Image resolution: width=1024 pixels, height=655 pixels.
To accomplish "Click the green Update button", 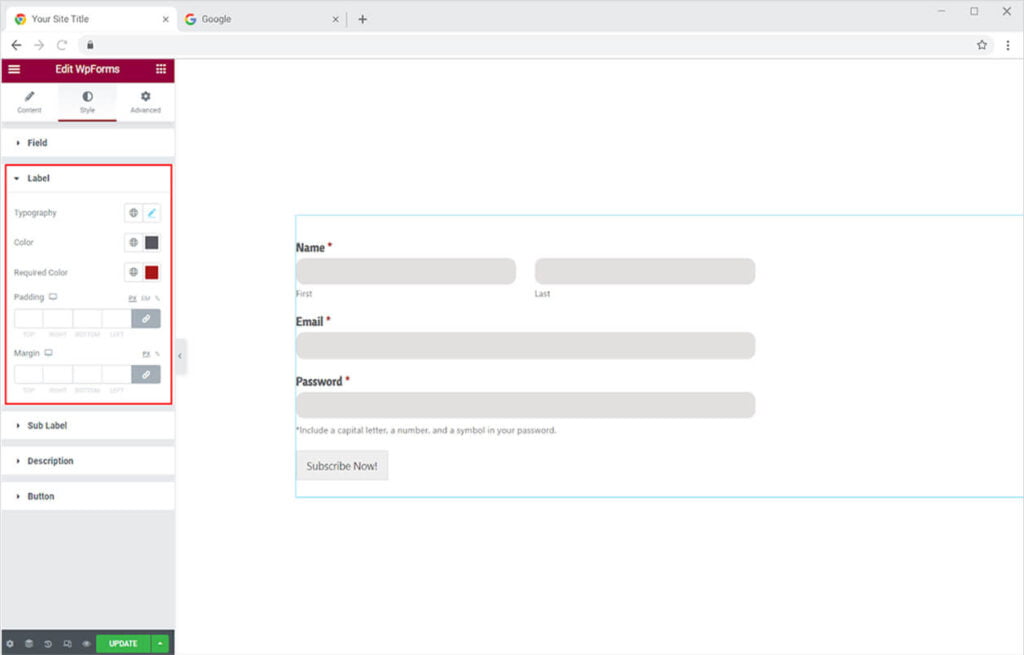I will point(123,644).
